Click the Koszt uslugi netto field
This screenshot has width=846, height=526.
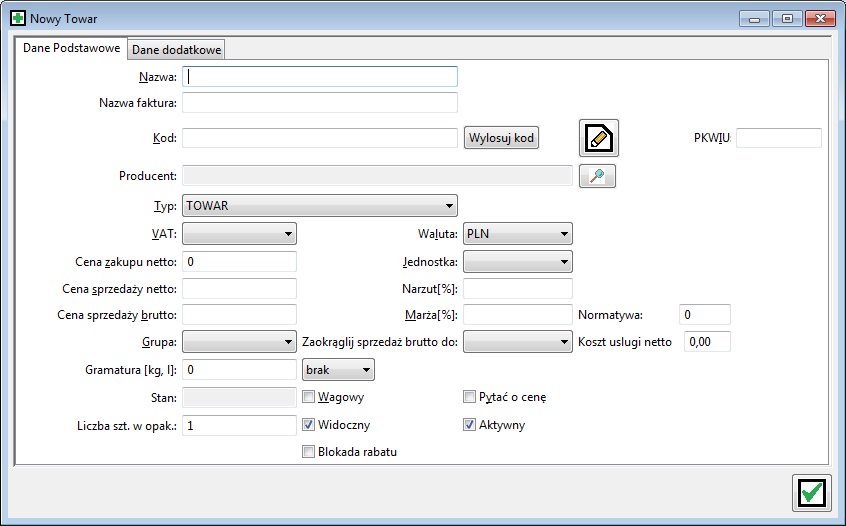tap(707, 341)
